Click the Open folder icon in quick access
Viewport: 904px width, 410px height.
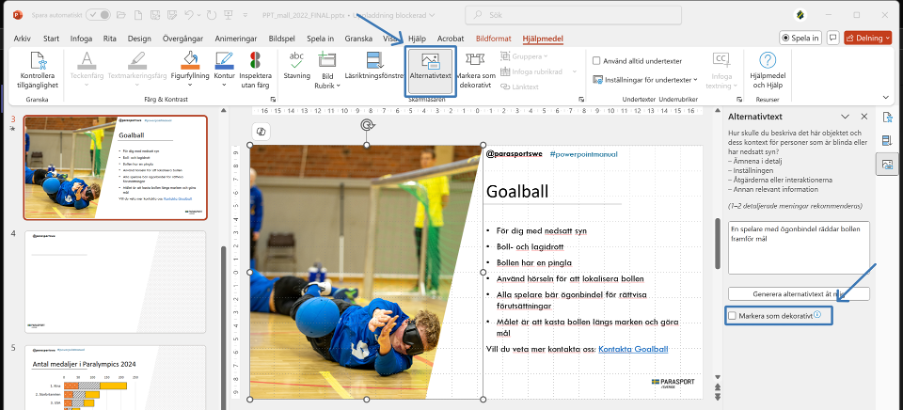(x=121, y=15)
